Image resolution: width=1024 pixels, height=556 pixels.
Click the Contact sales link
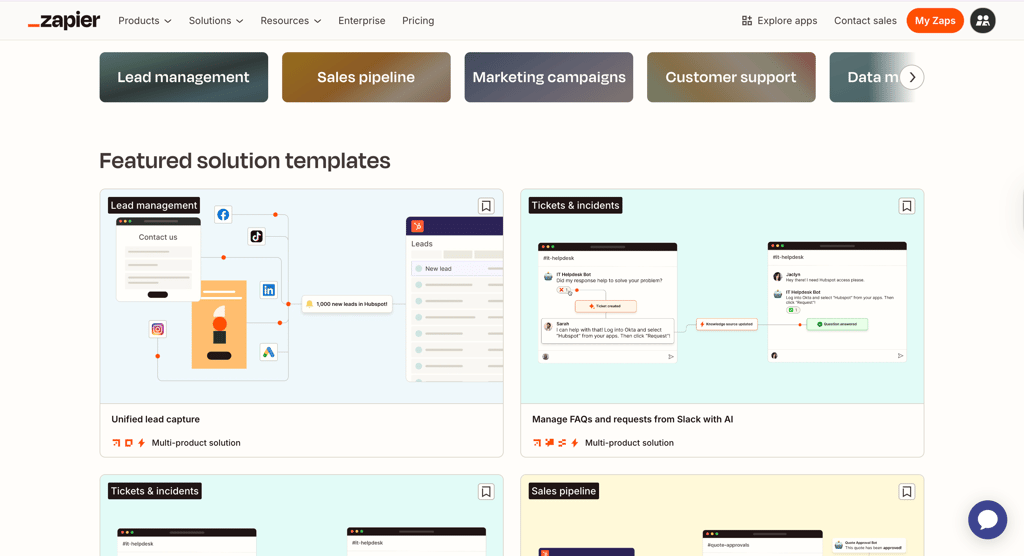[865, 21]
